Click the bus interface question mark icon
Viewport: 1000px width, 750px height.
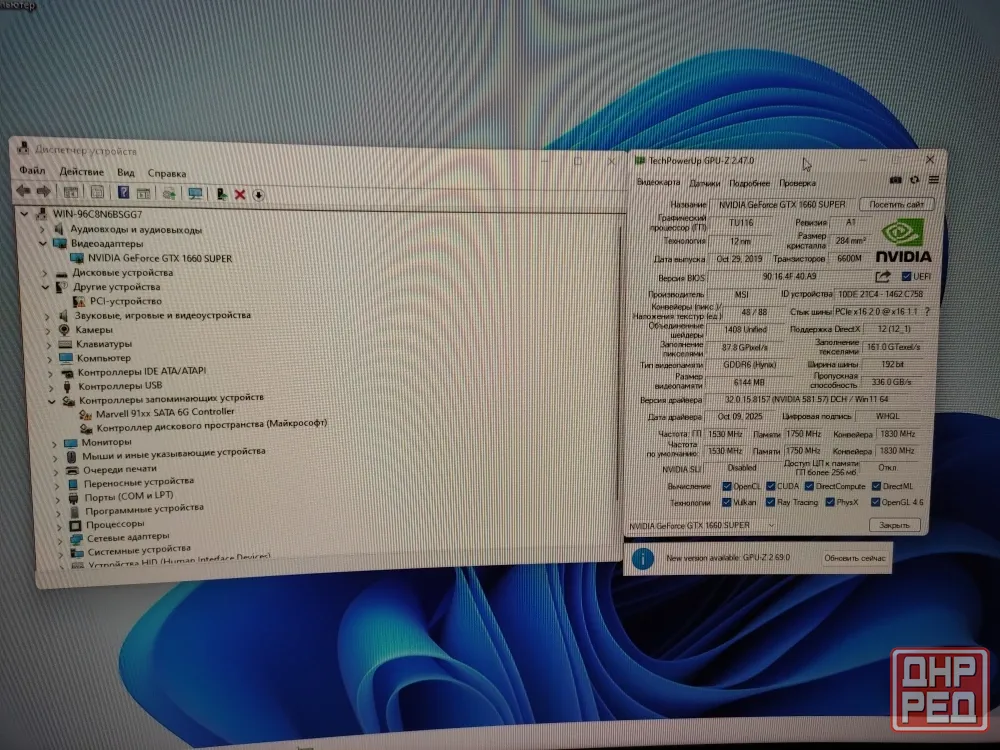tap(927, 311)
